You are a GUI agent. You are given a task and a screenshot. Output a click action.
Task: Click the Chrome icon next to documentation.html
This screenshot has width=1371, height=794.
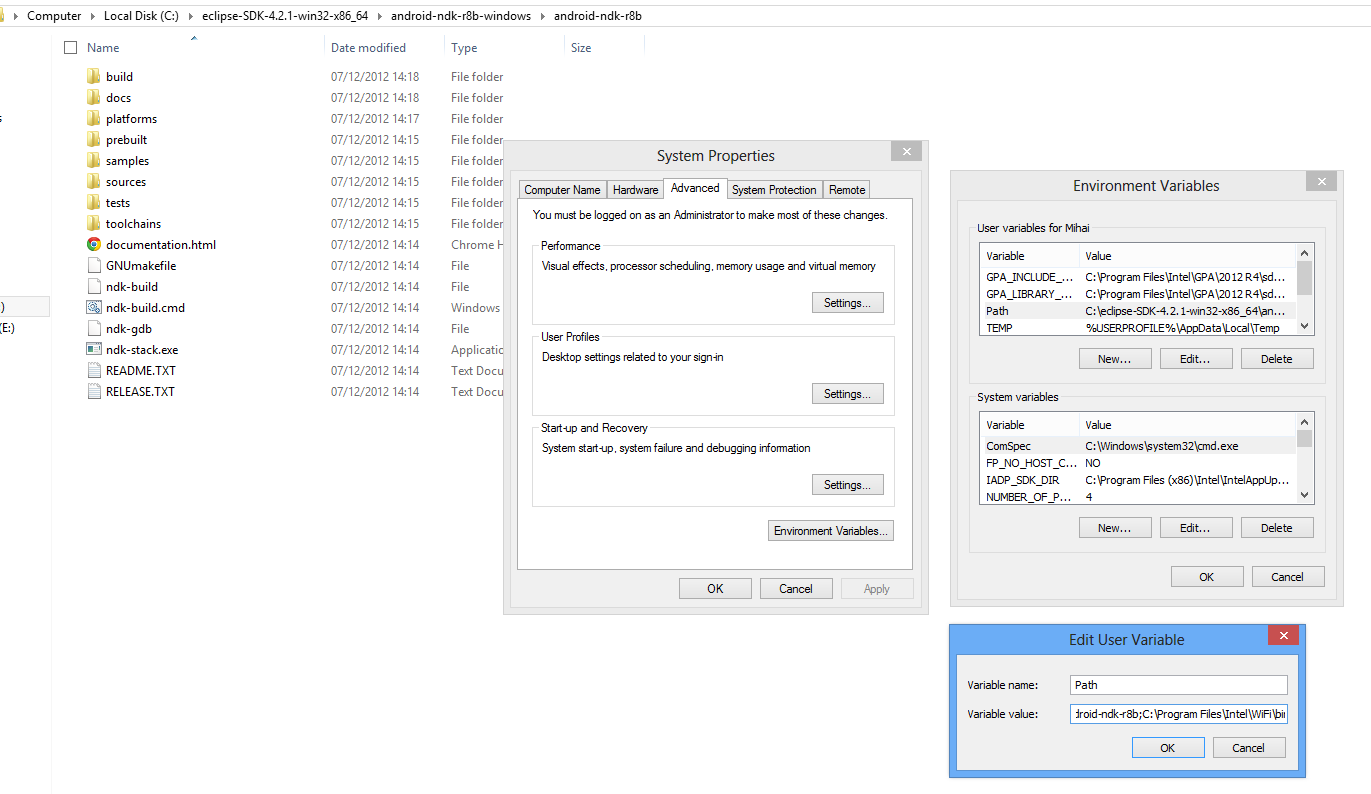pyautogui.click(x=94, y=245)
